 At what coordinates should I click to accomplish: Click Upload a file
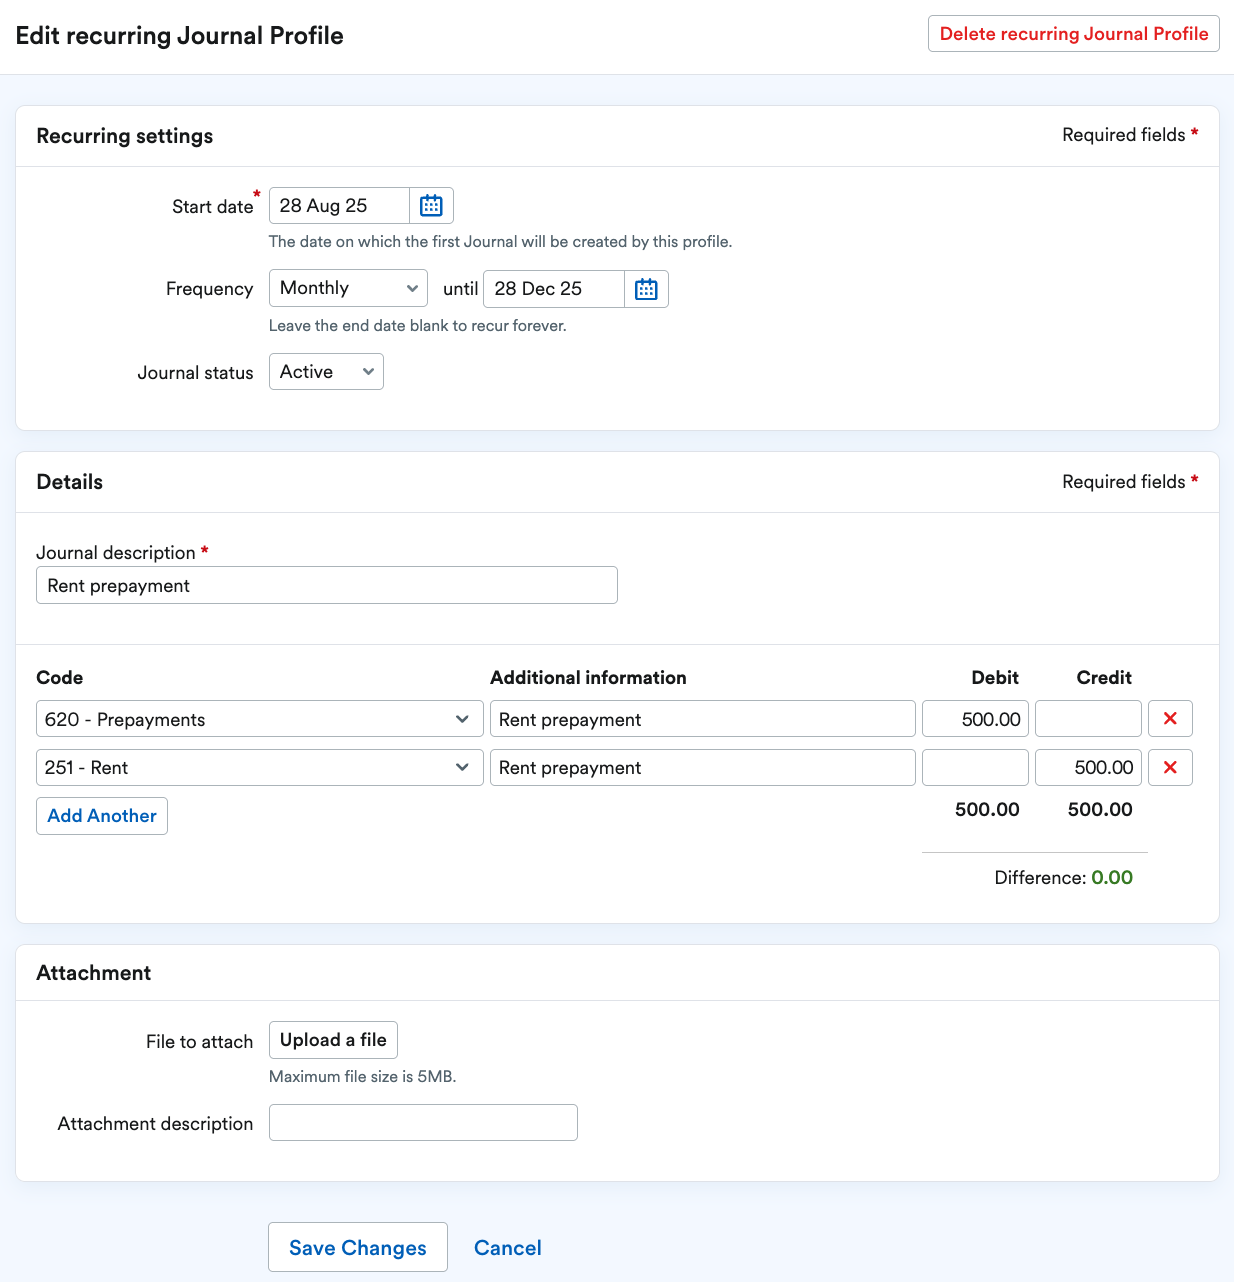(x=333, y=1040)
